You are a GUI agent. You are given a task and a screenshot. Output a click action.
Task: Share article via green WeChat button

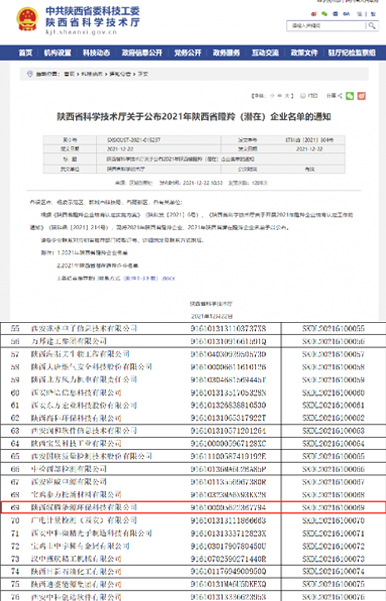(350, 96)
